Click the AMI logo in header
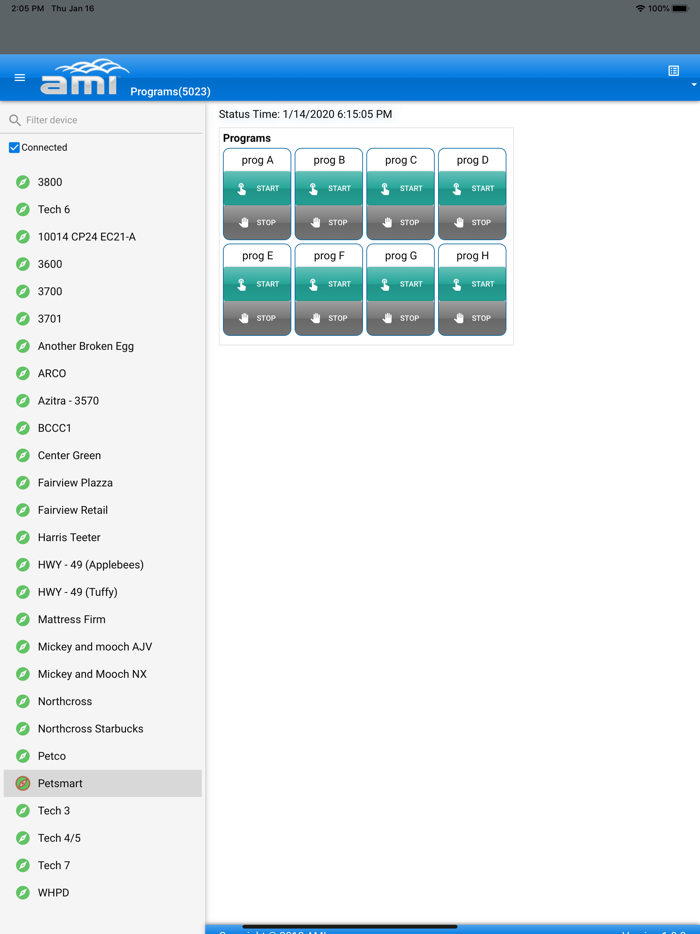700x934 pixels. pyautogui.click(x=85, y=77)
